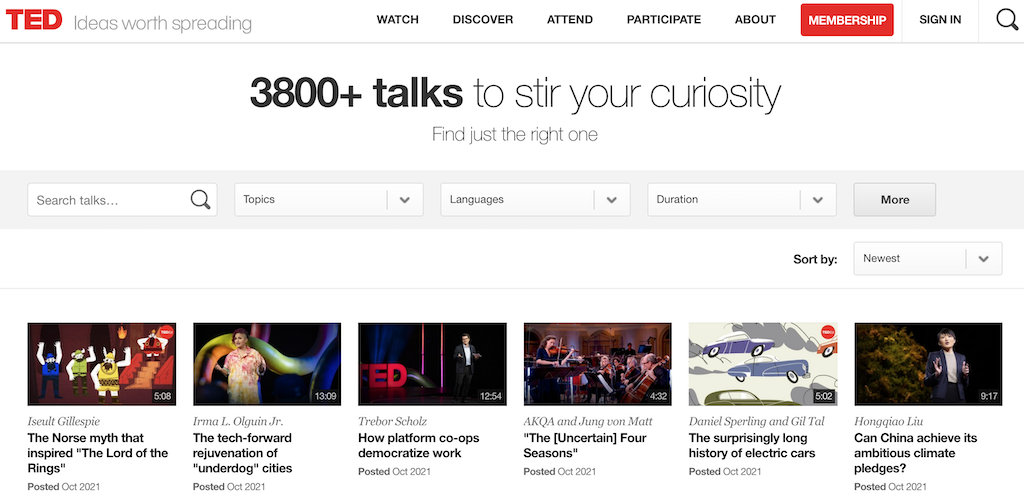1024x499 pixels.
Task: Open the Sort by Newest dropdown
Action: click(927, 259)
